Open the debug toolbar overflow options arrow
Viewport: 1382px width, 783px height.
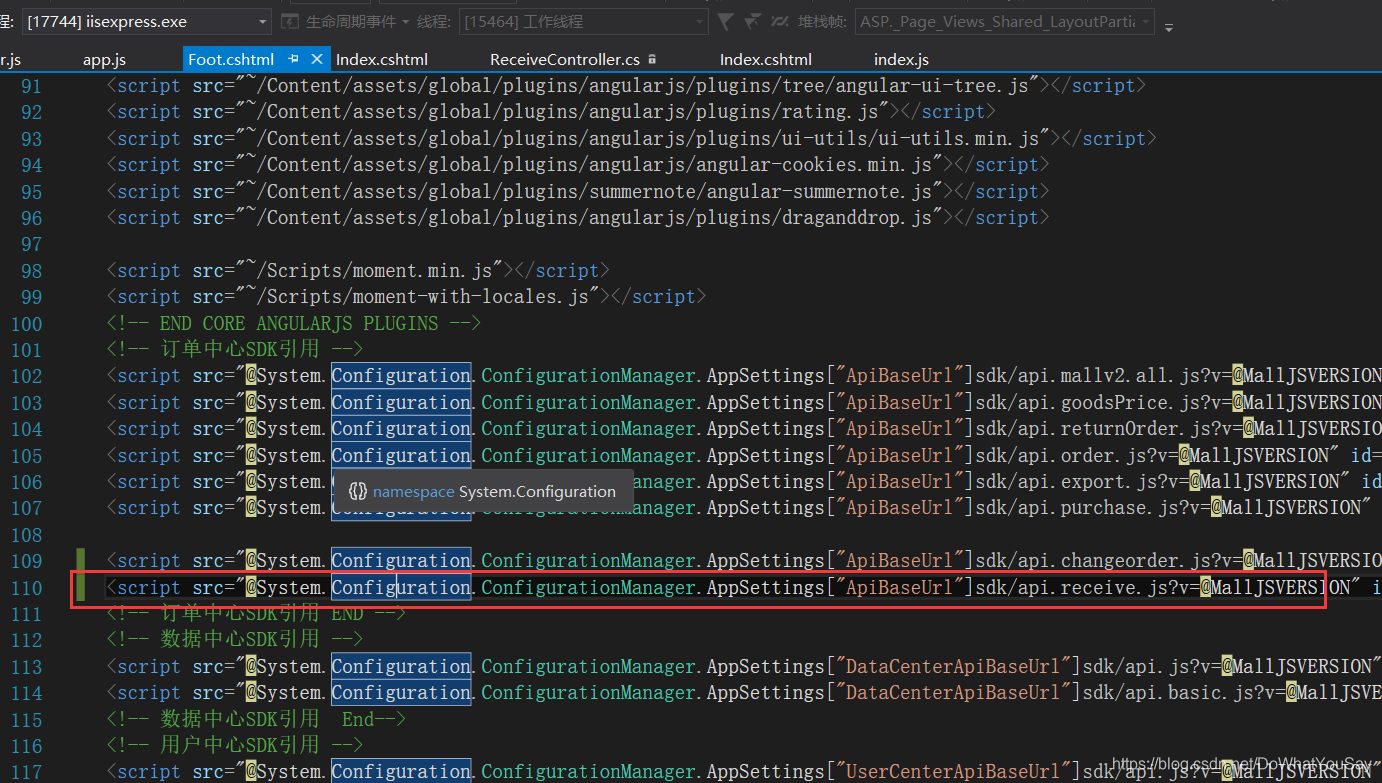point(1169,26)
